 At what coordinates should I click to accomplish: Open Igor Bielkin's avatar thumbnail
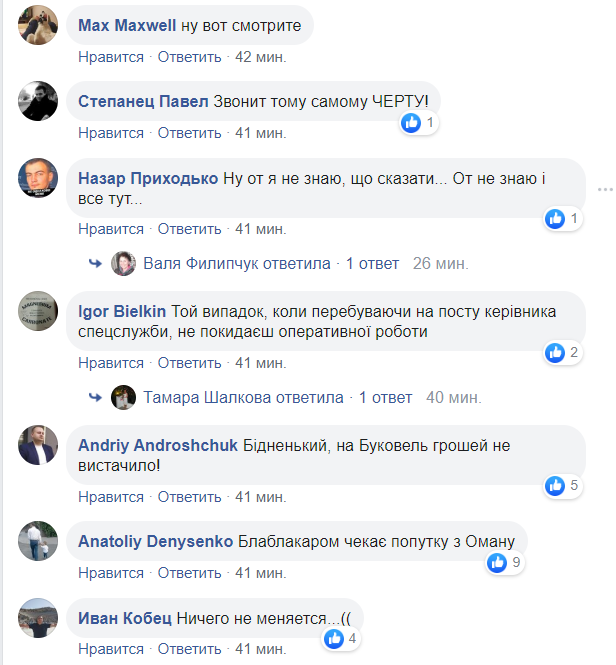click(38, 312)
